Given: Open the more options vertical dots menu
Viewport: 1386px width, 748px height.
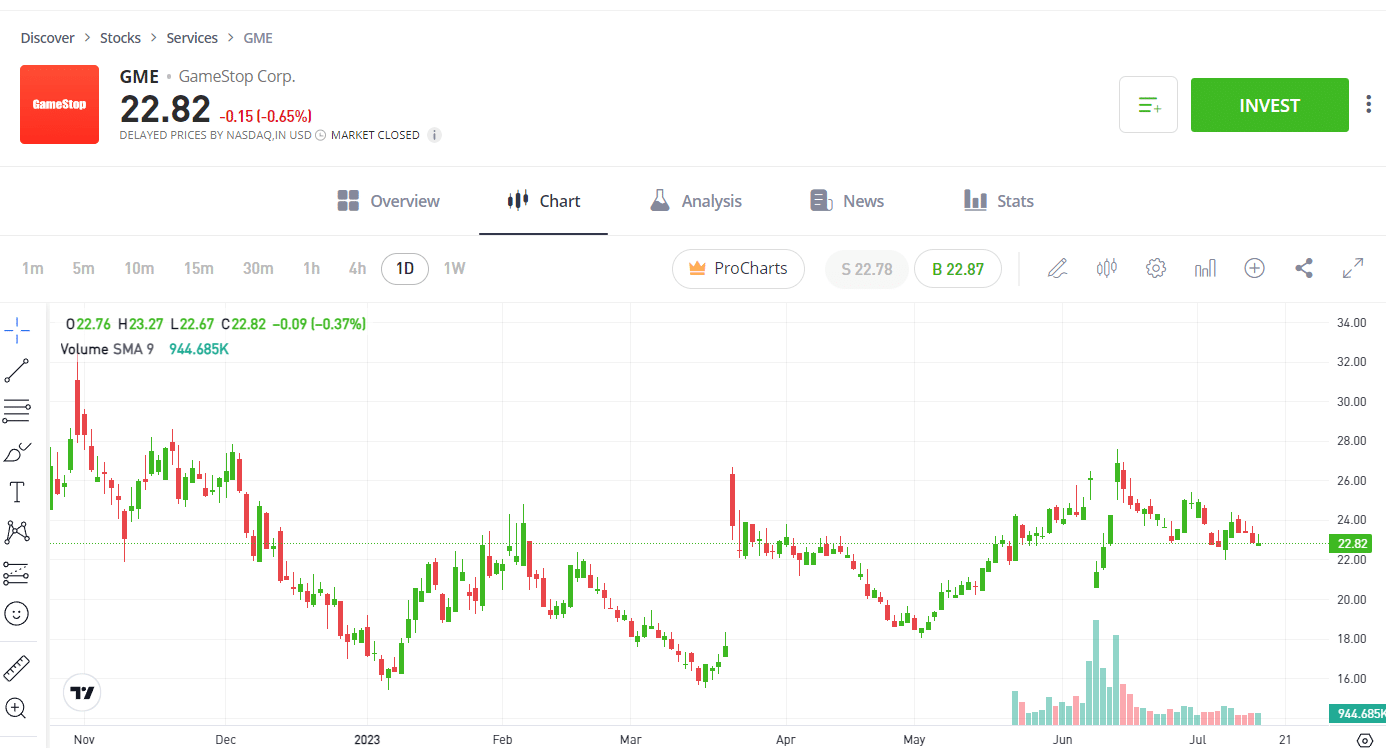Looking at the screenshot, I should (x=1369, y=104).
